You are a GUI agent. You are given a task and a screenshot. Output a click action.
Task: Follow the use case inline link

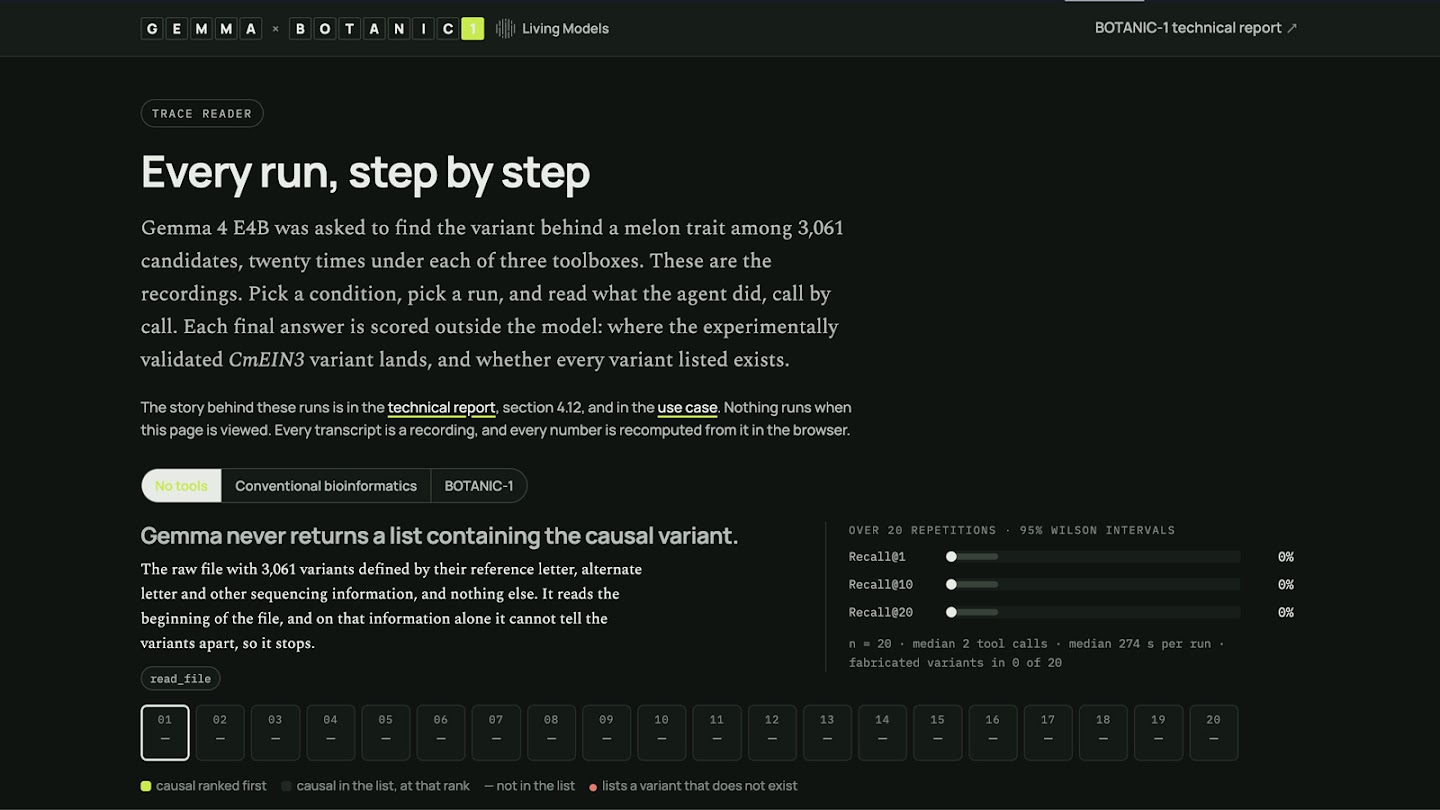click(x=687, y=408)
